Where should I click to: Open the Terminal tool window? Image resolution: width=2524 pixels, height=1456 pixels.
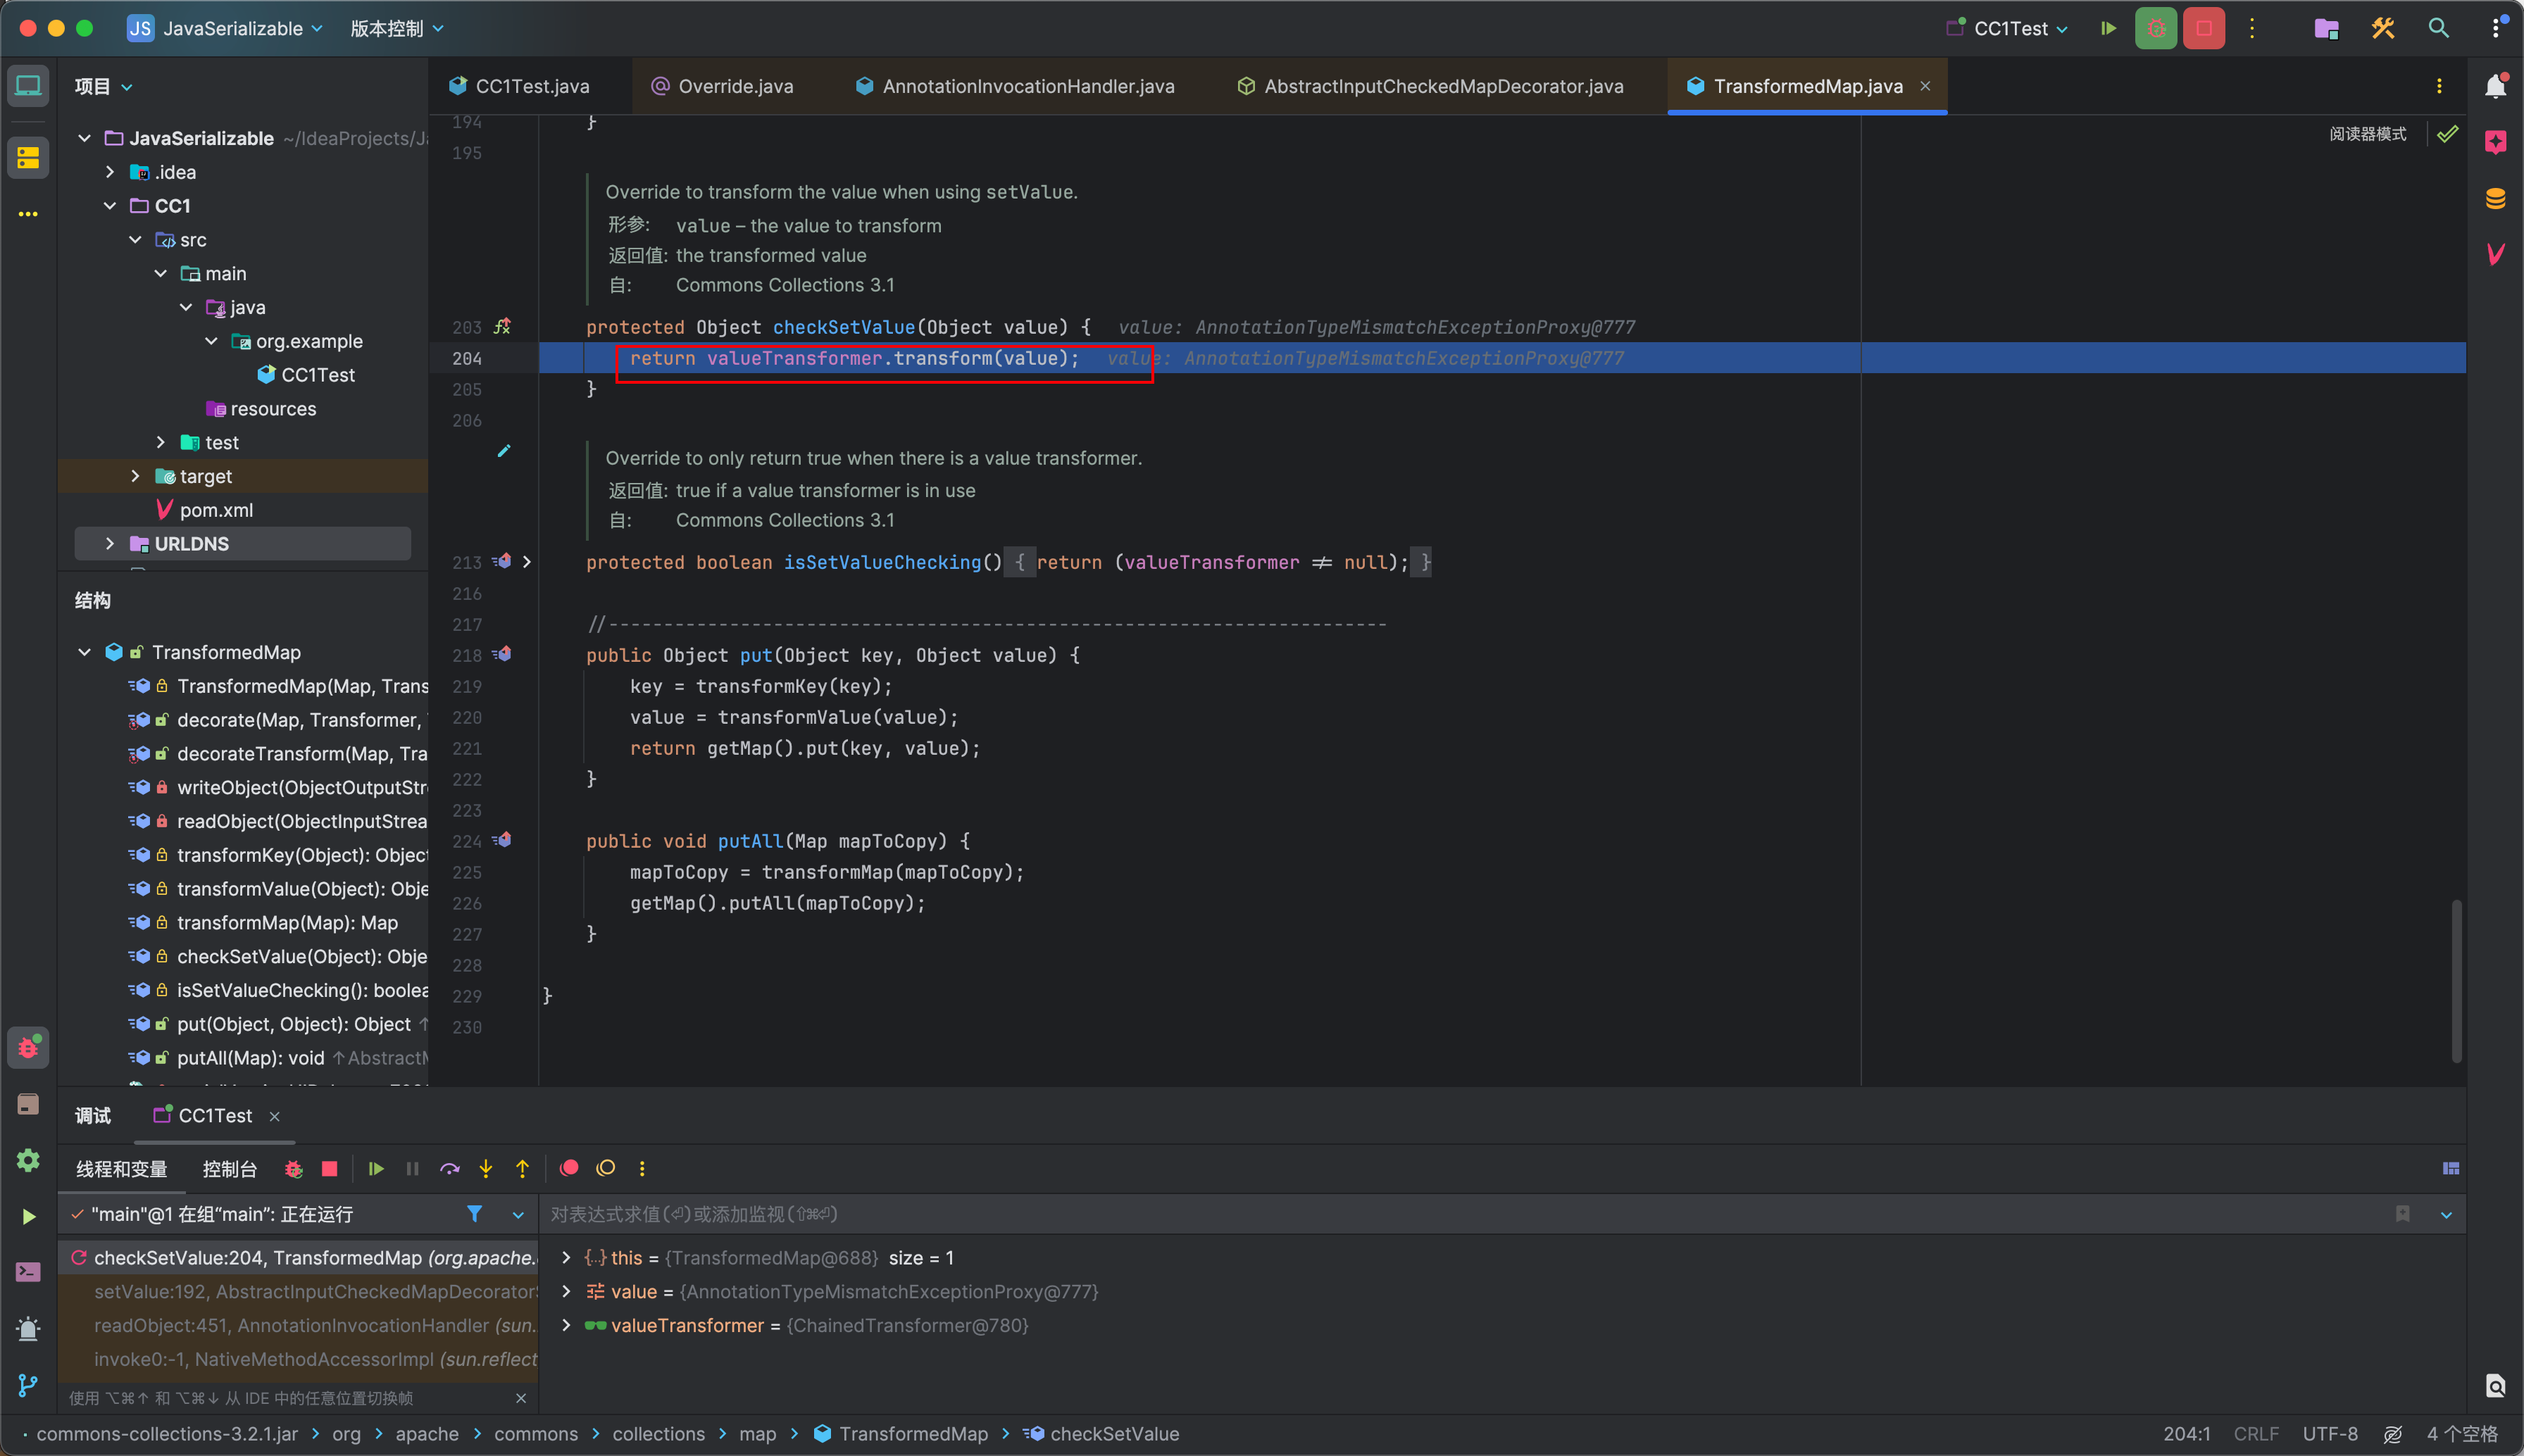(28, 1272)
